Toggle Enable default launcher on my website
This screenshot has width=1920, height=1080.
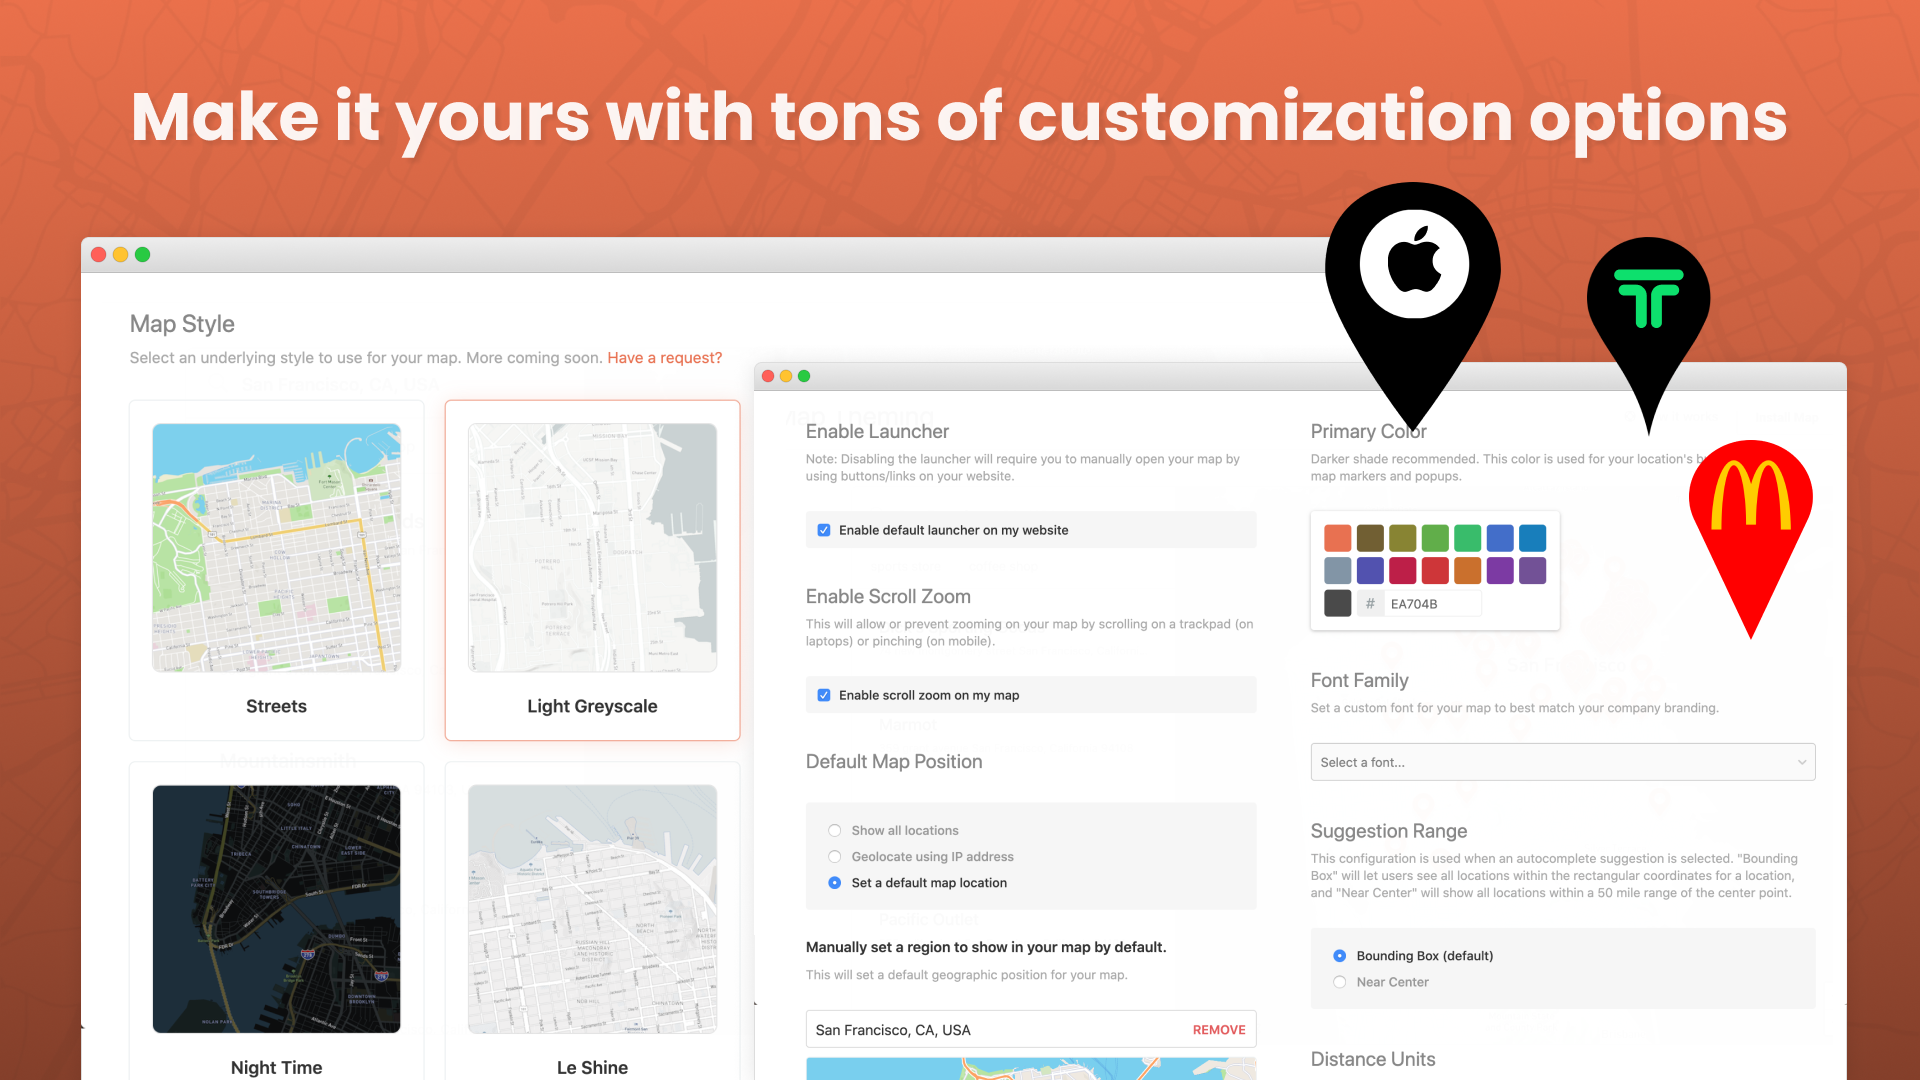[824, 530]
